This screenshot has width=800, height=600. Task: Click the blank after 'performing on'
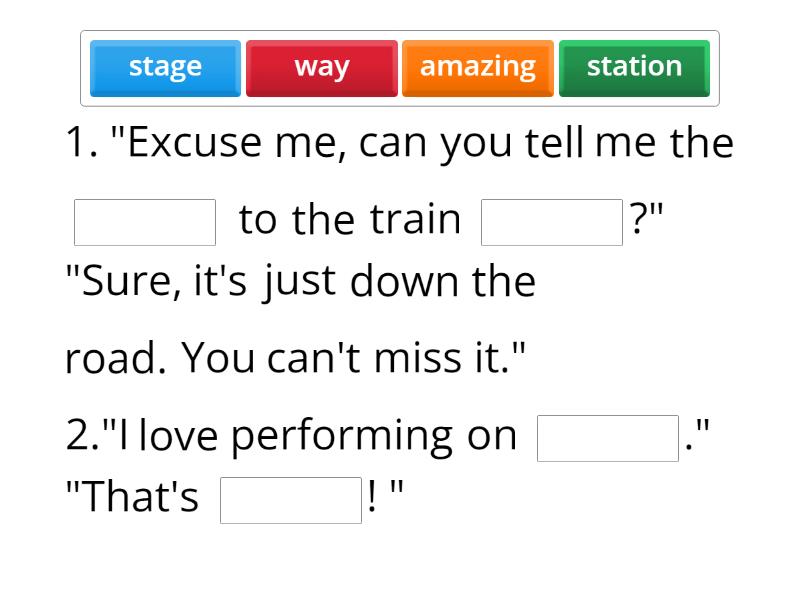coord(607,436)
